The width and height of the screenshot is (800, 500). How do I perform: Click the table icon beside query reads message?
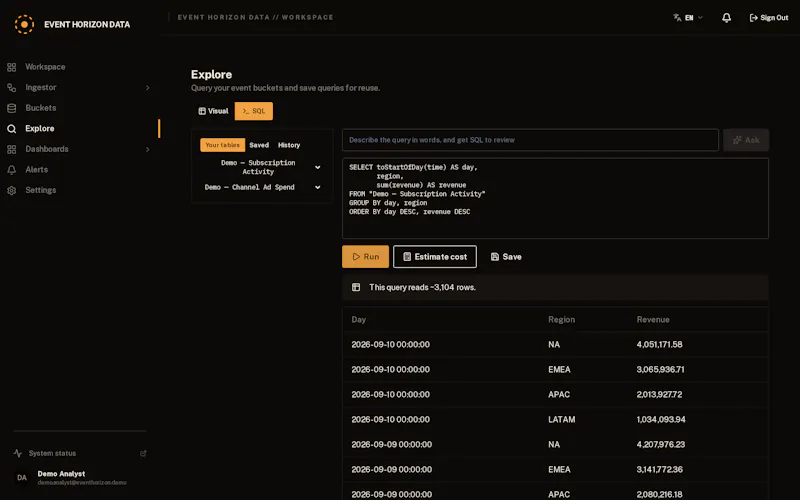[x=356, y=287]
